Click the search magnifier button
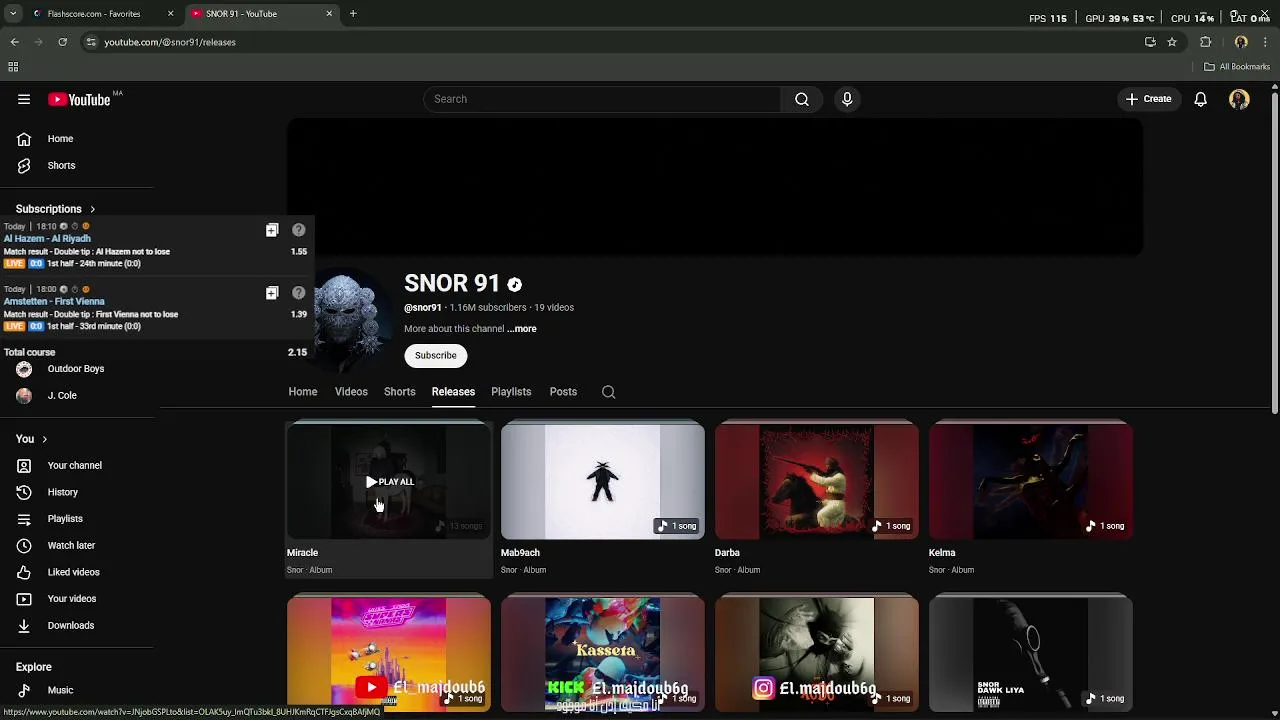 click(x=802, y=99)
